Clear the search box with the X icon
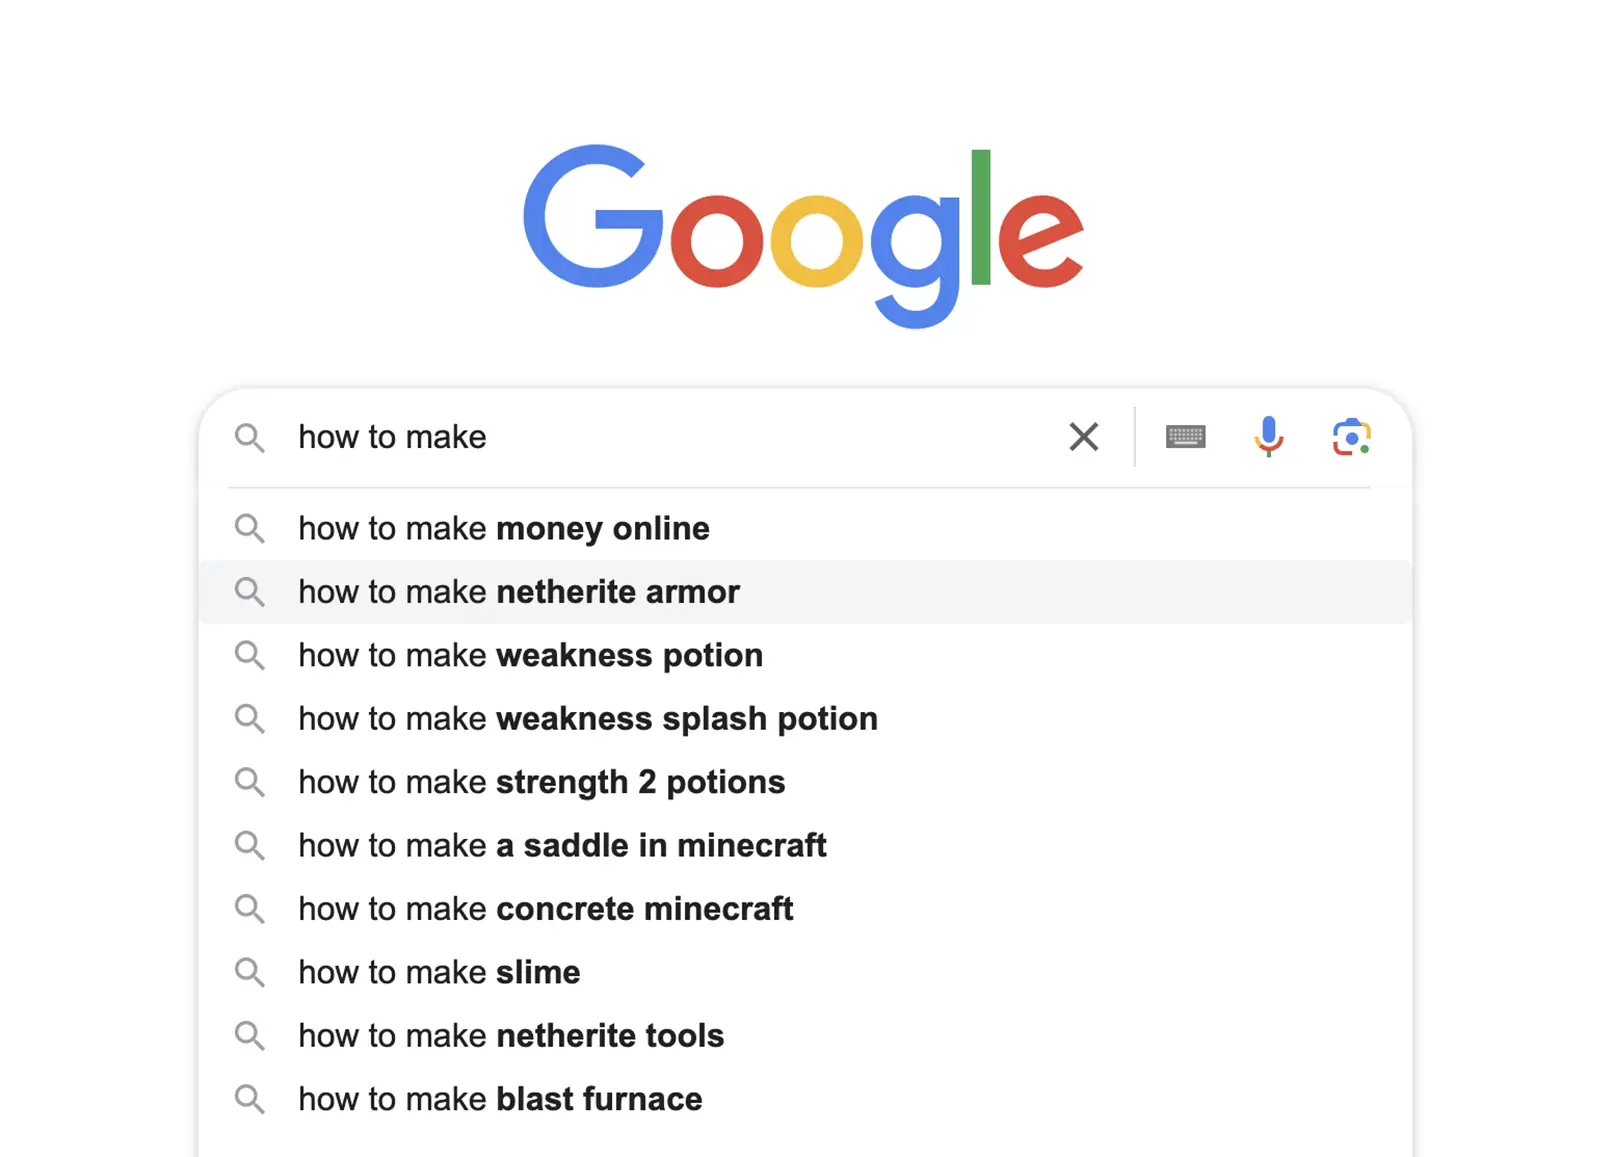1612x1157 pixels. pyautogui.click(x=1083, y=437)
